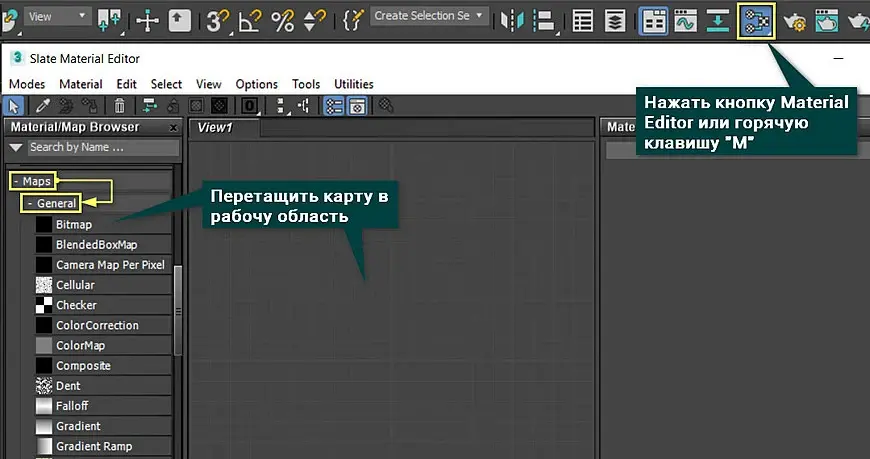Image resolution: width=870 pixels, height=459 pixels.
Task: Click the Put Material to Scene icon
Action: pyautogui.click(x=66, y=105)
